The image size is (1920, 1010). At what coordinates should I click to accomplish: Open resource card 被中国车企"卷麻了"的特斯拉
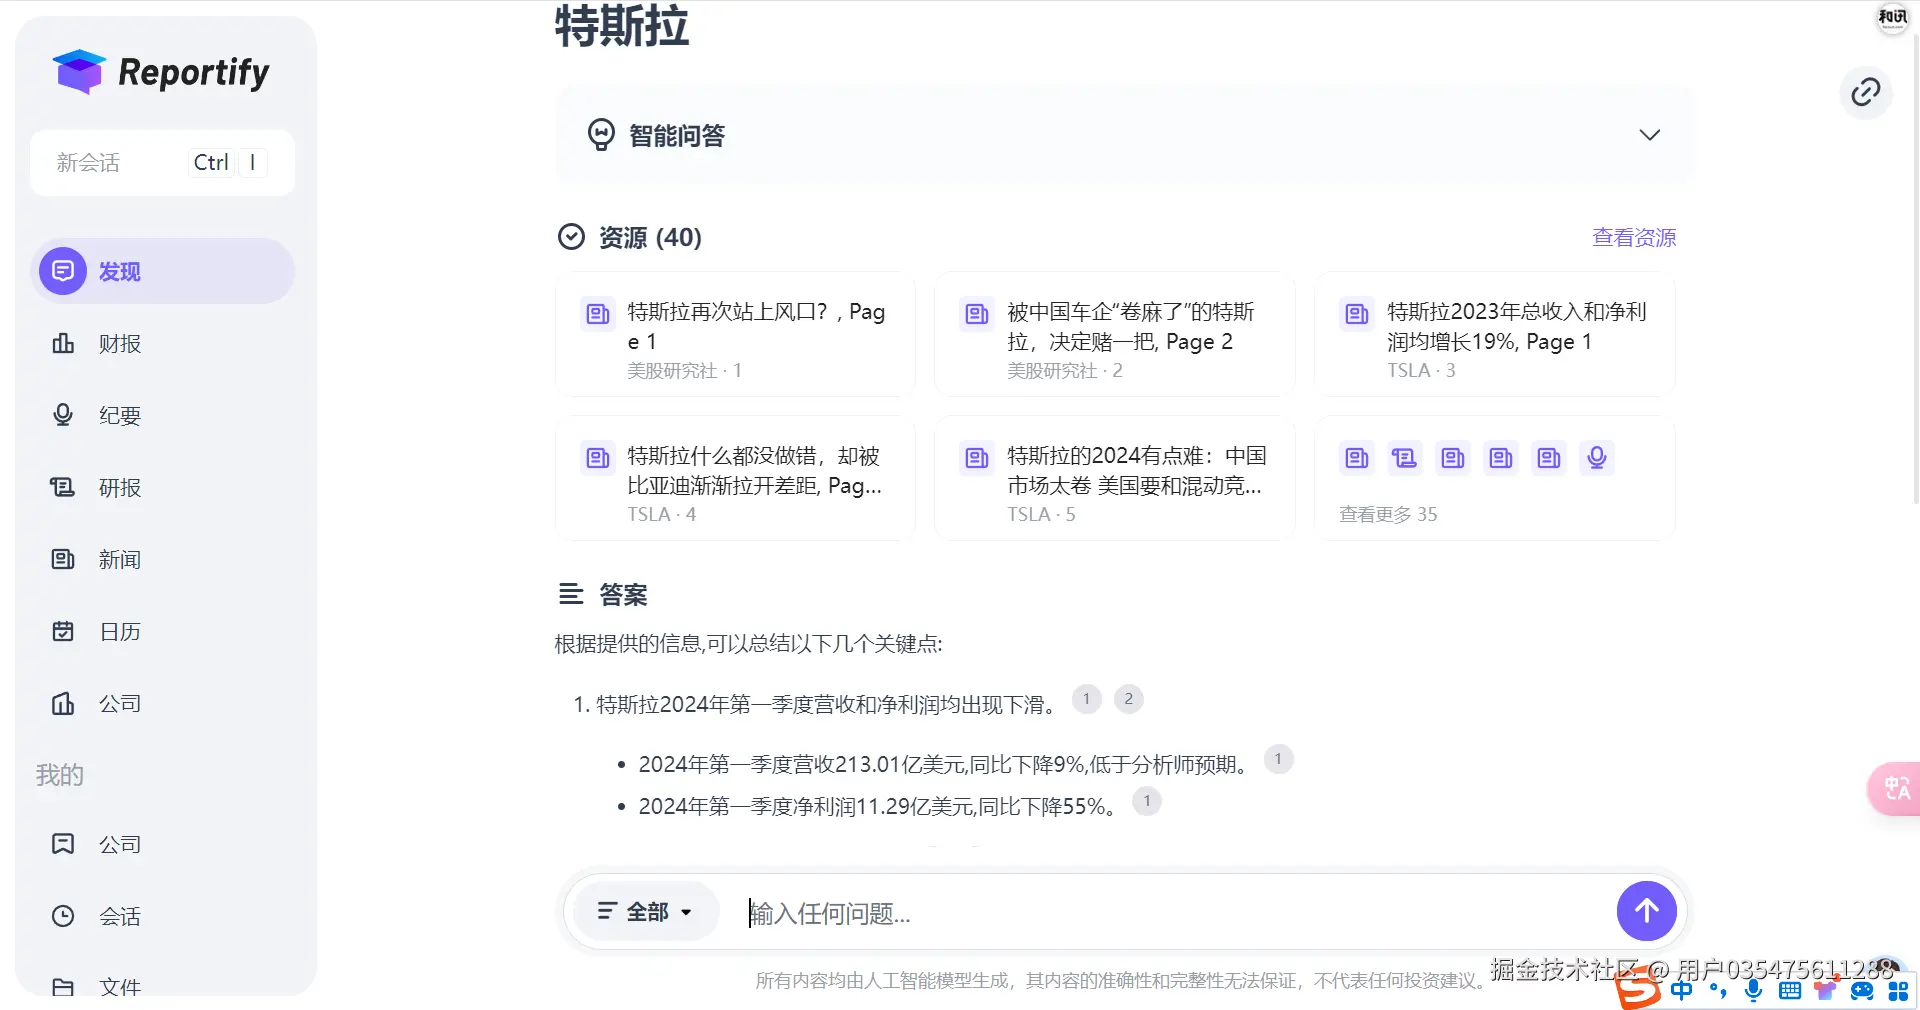(1115, 335)
